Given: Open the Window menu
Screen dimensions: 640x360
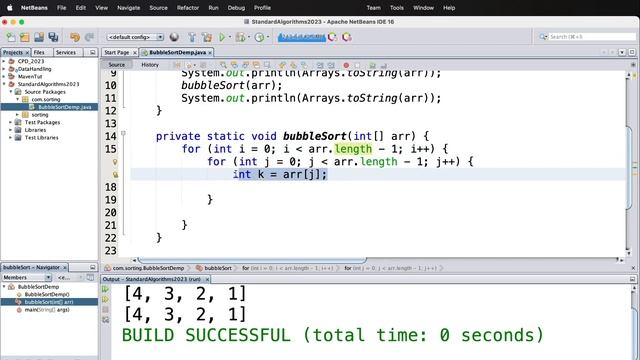Looking at the screenshot, I should 423,8.
